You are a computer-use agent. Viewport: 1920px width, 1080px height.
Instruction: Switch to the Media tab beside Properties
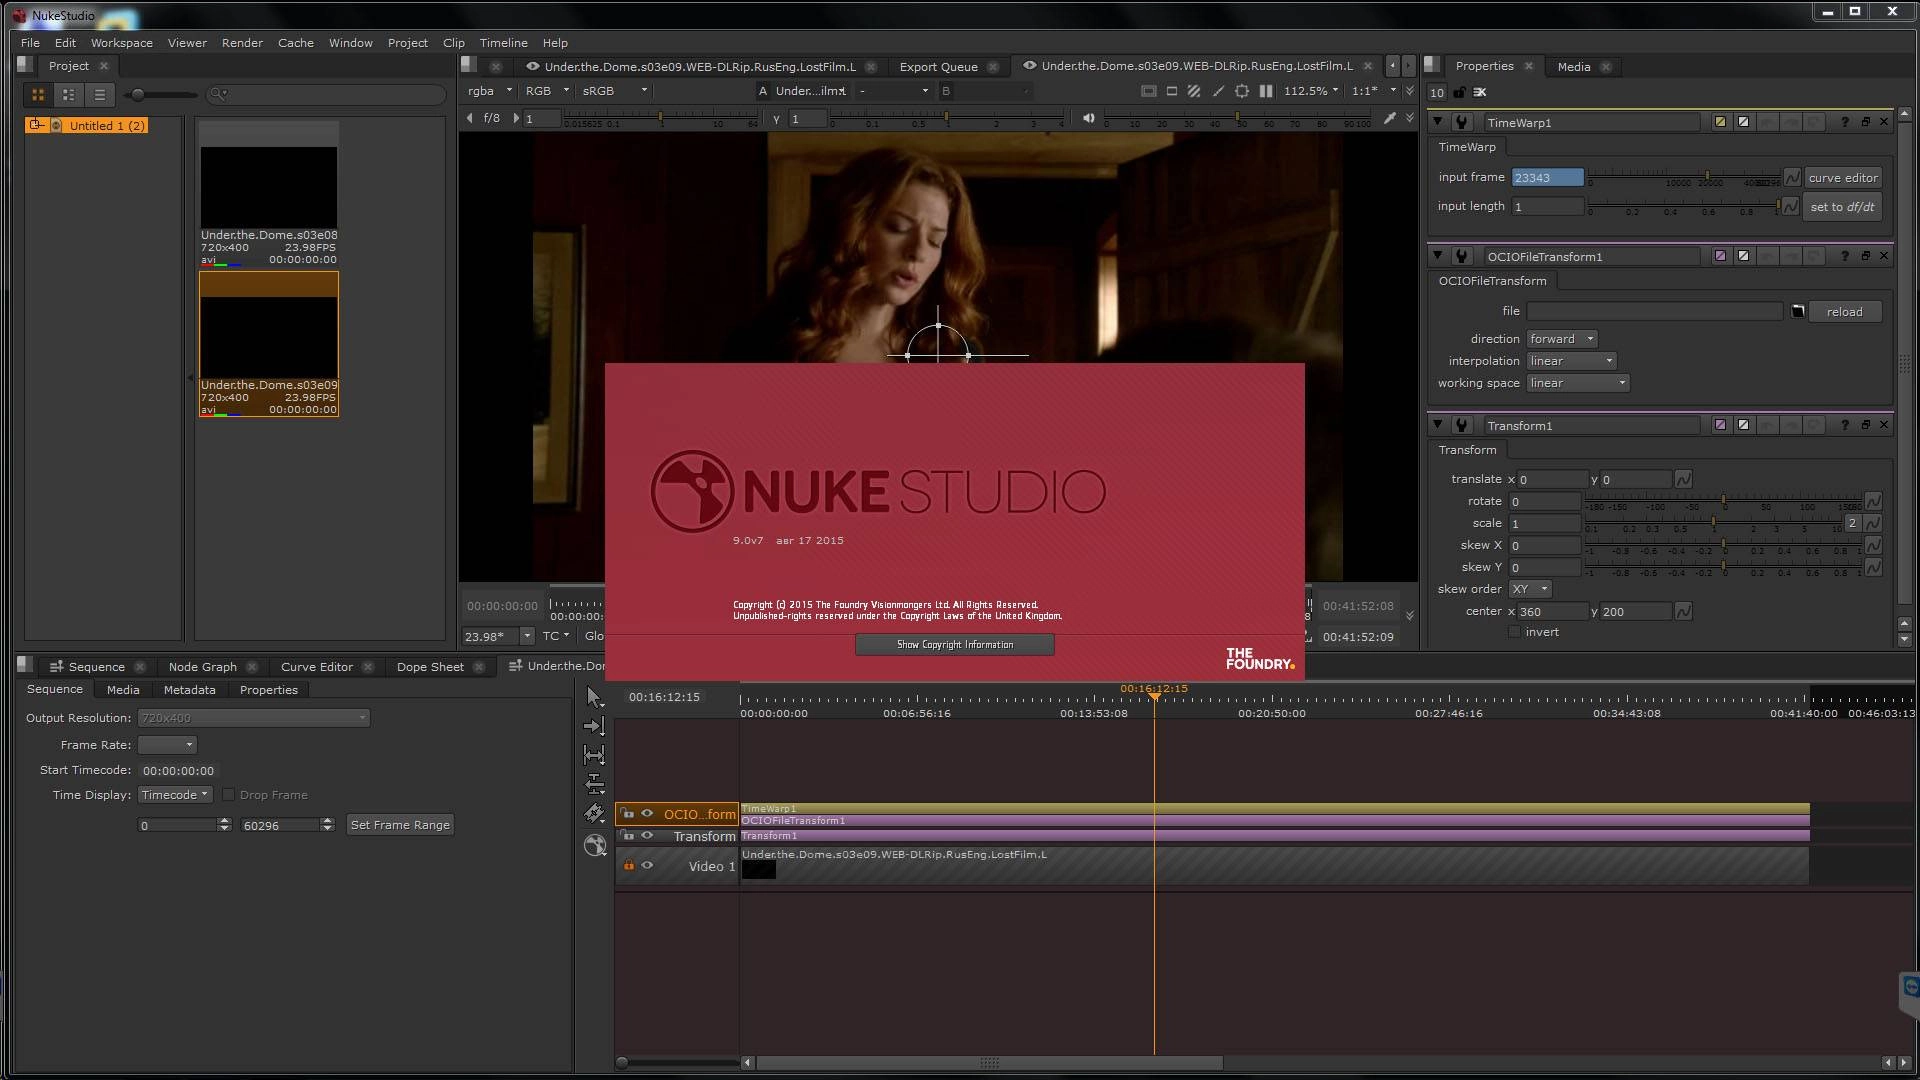click(x=1574, y=66)
